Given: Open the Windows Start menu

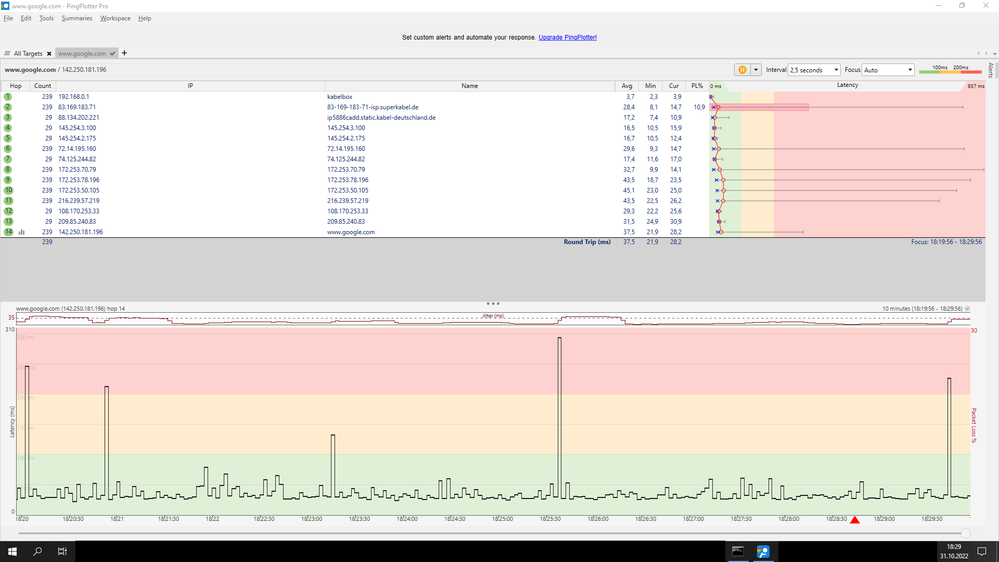Looking at the screenshot, I should point(12,551).
